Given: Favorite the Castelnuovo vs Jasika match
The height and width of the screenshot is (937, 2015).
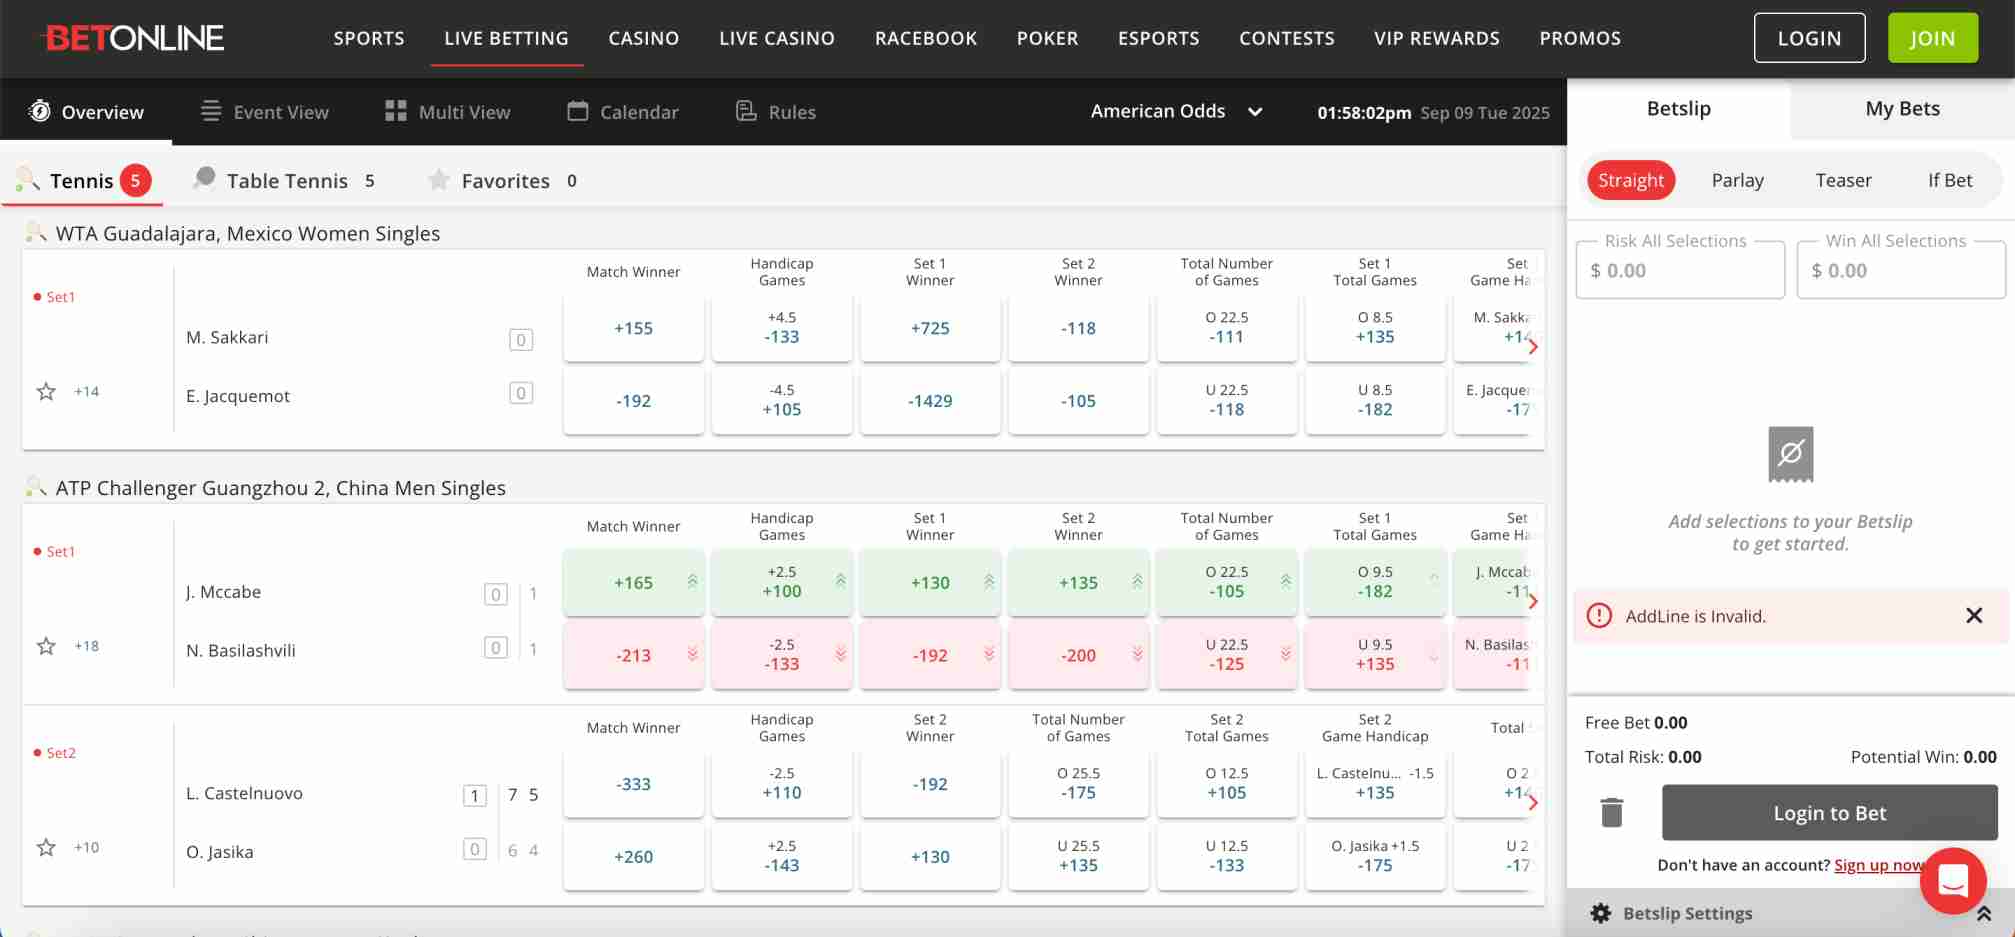Looking at the screenshot, I should (x=45, y=847).
